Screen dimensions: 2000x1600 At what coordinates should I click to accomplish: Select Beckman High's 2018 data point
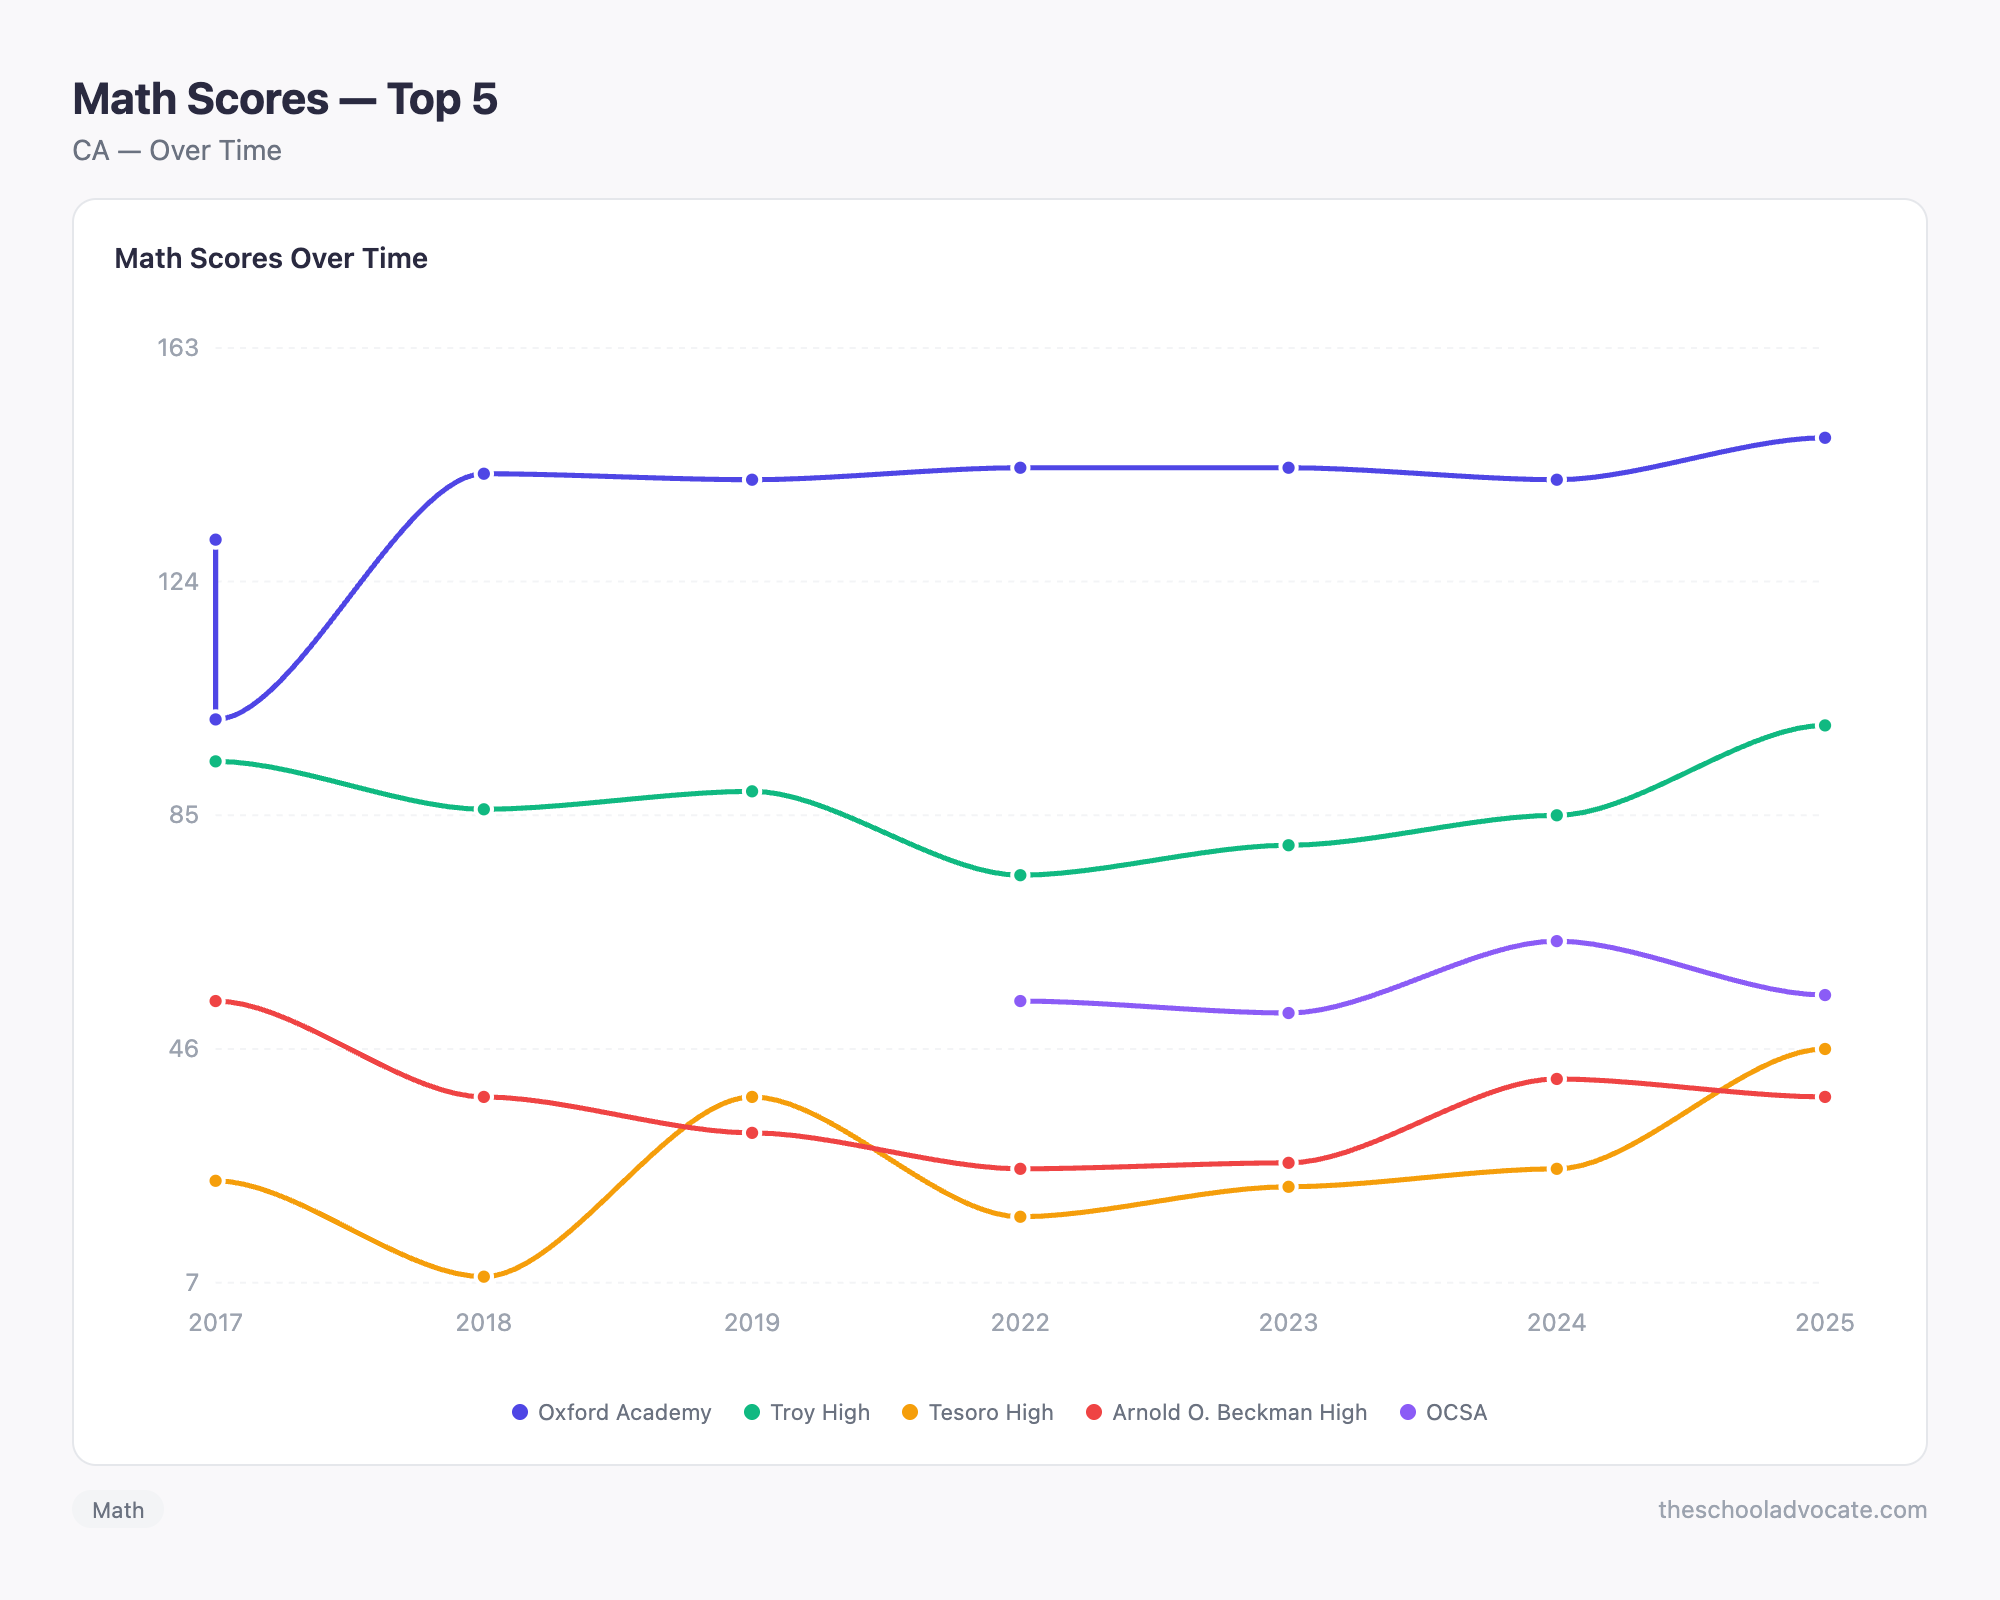[484, 1097]
